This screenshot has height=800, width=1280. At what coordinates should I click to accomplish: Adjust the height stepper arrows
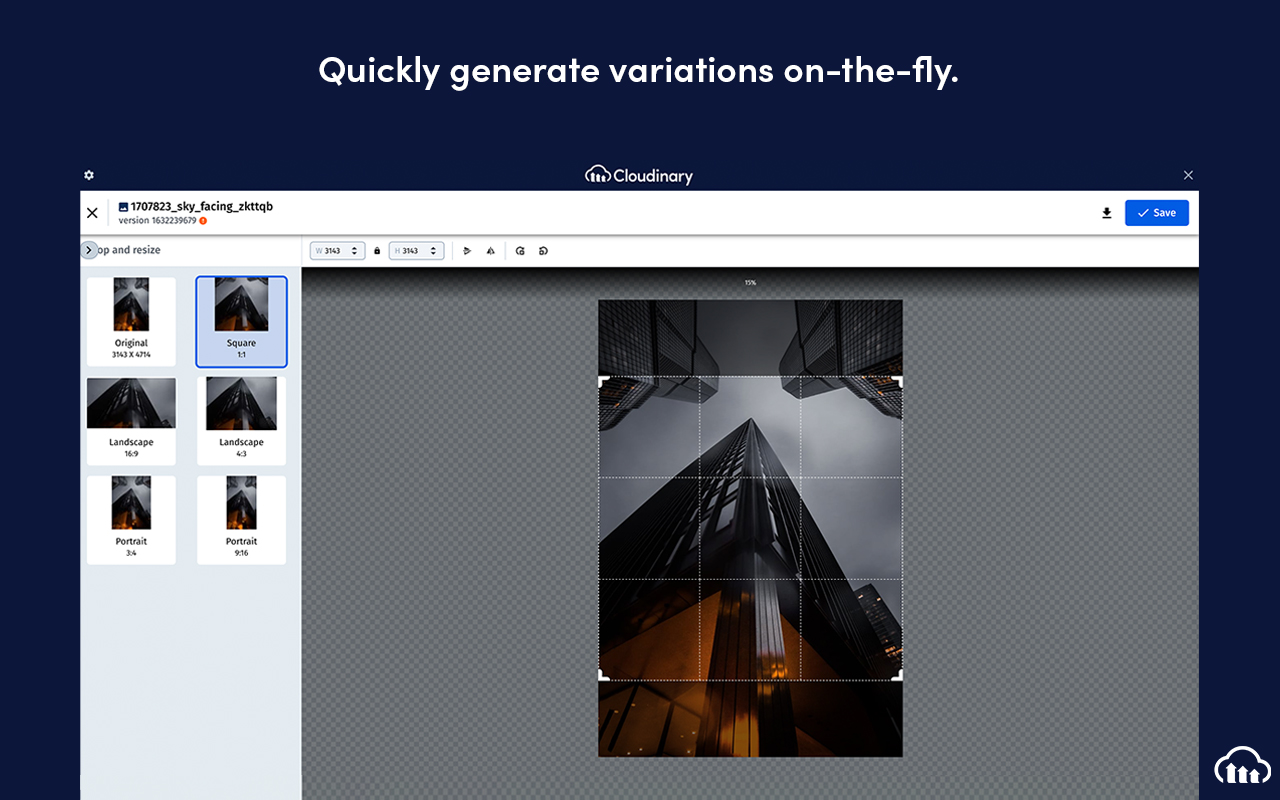tap(435, 251)
